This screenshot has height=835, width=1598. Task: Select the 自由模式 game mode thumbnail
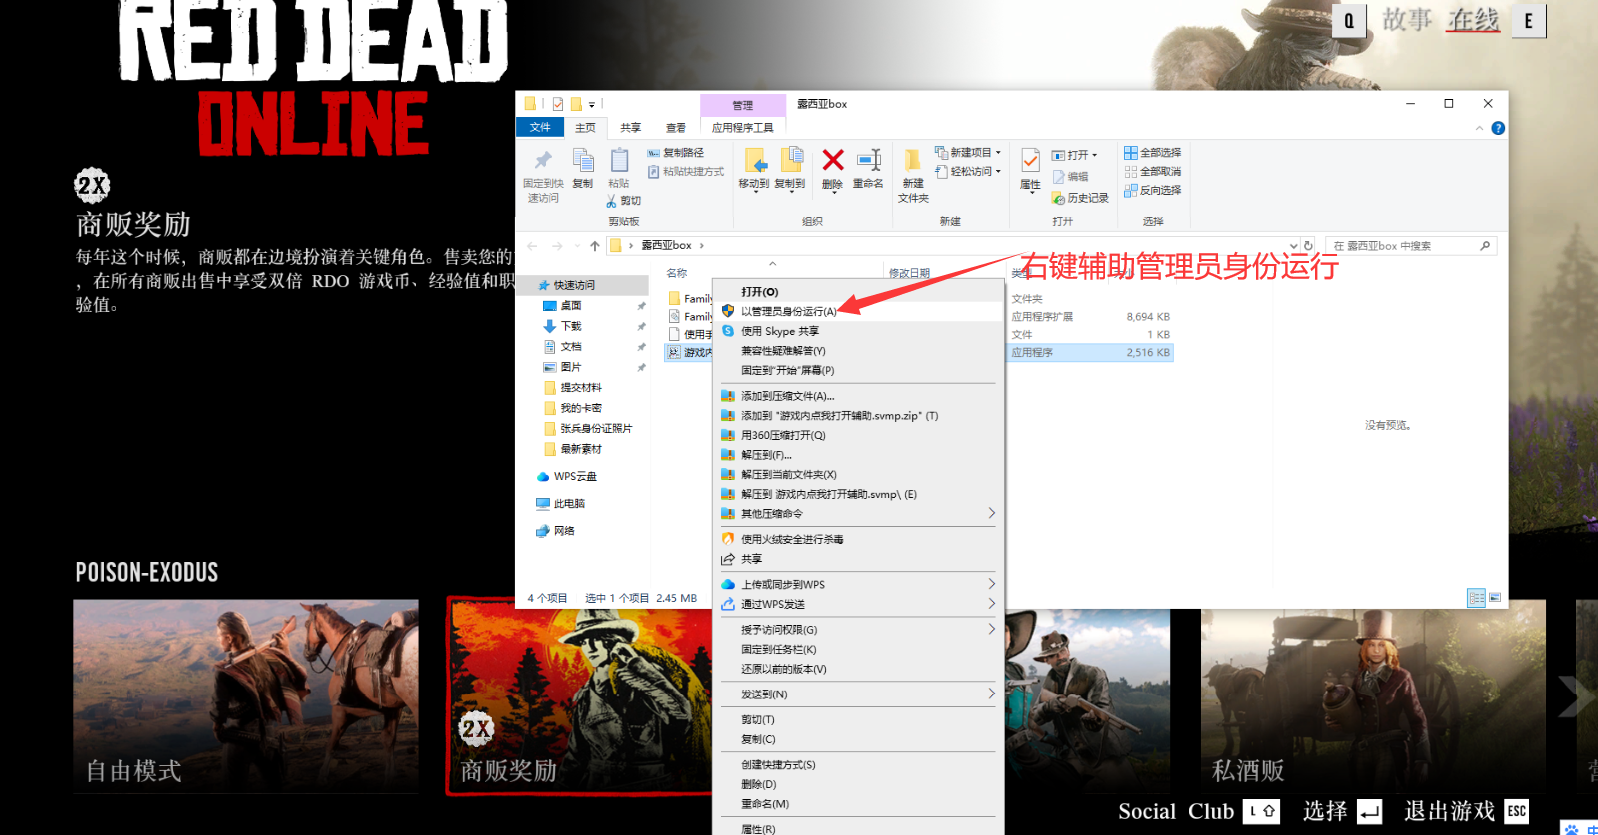click(x=246, y=696)
